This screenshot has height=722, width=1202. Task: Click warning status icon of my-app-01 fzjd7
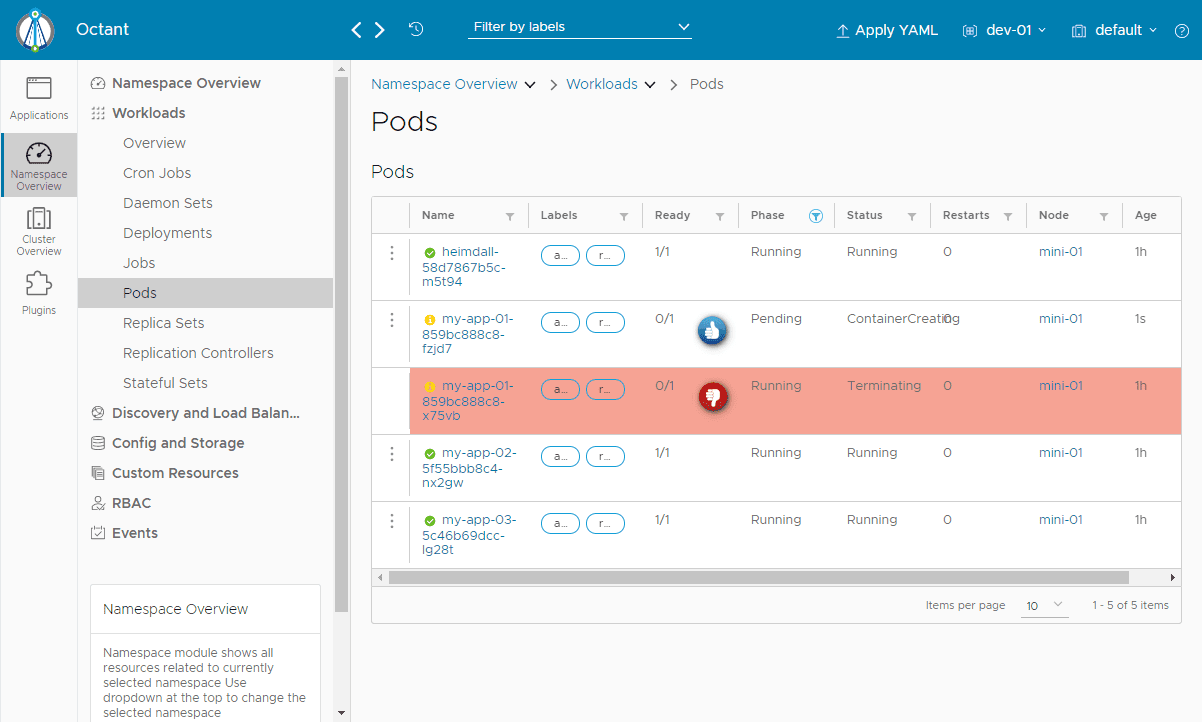pyautogui.click(x=430, y=320)
